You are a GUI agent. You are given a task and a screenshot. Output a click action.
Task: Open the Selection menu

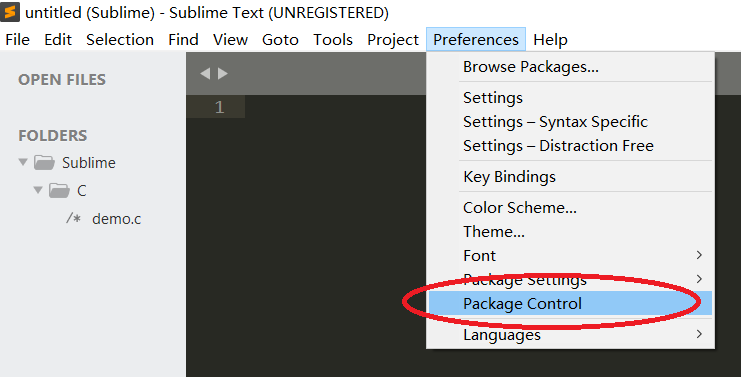(120, 40)
